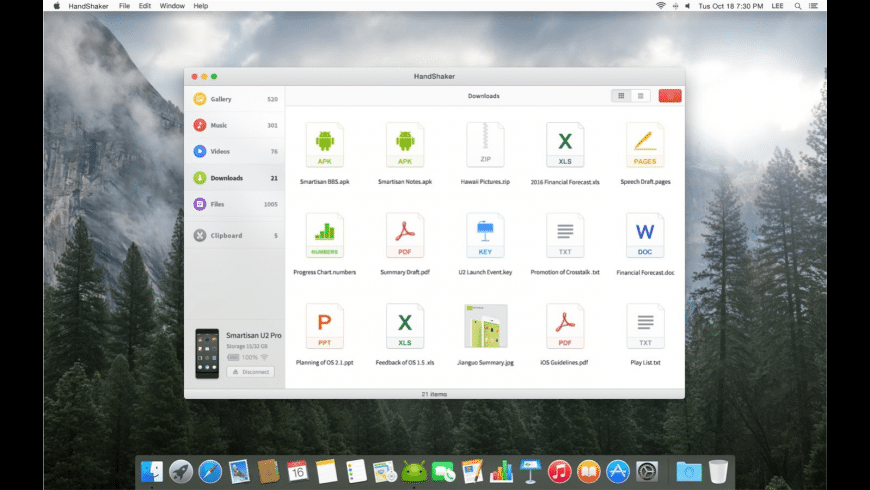Select Smartisan Notes.apk file icon
Image resolution: width=870 pixels, height=490 pixels.
pyautogui.click(x=404, y=145)
